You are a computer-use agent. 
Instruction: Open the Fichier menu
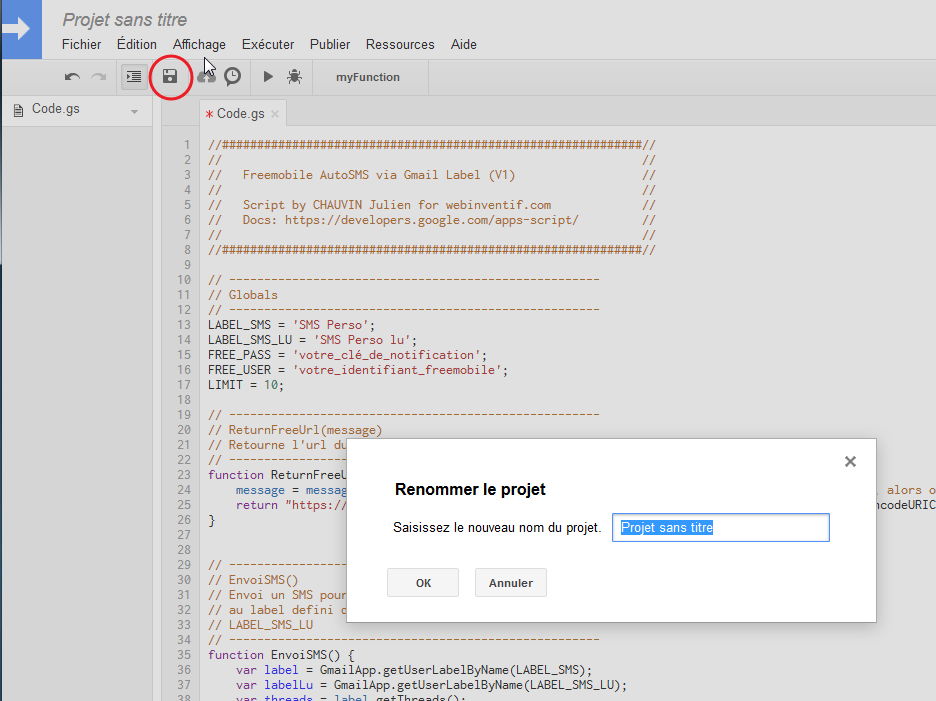[x=81, y=45]
